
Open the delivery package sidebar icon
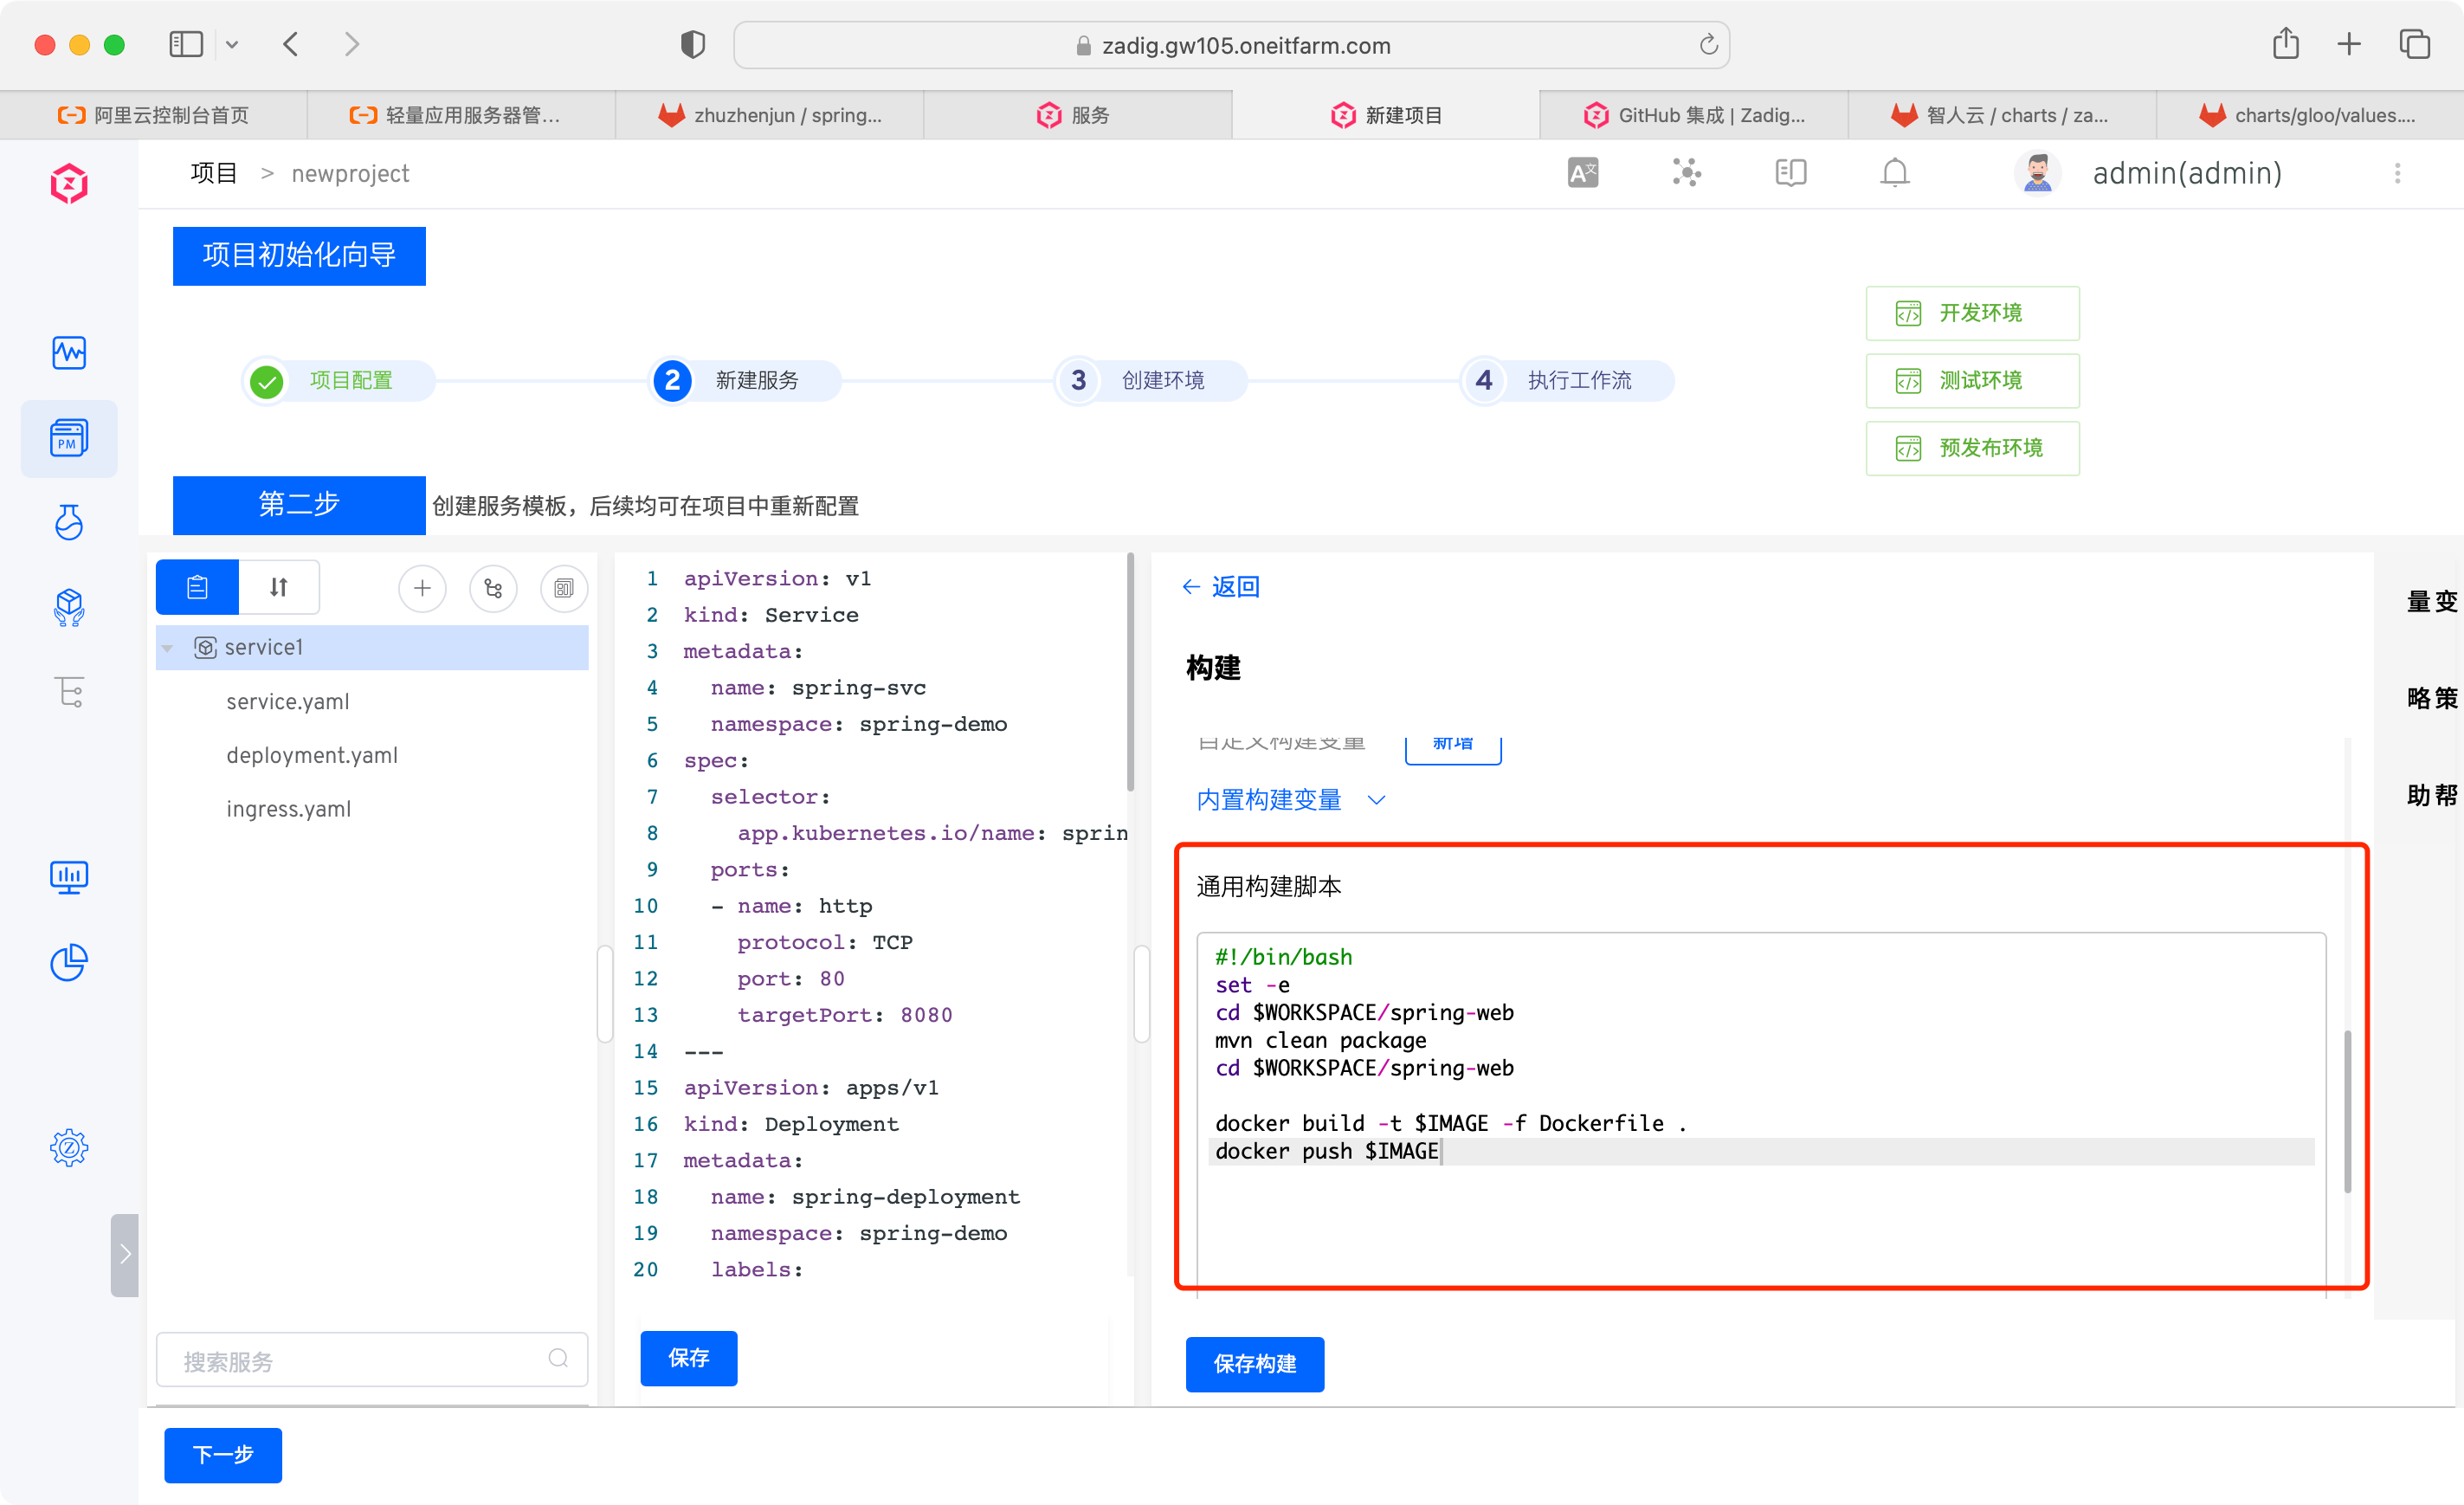[x=69, y=607]
